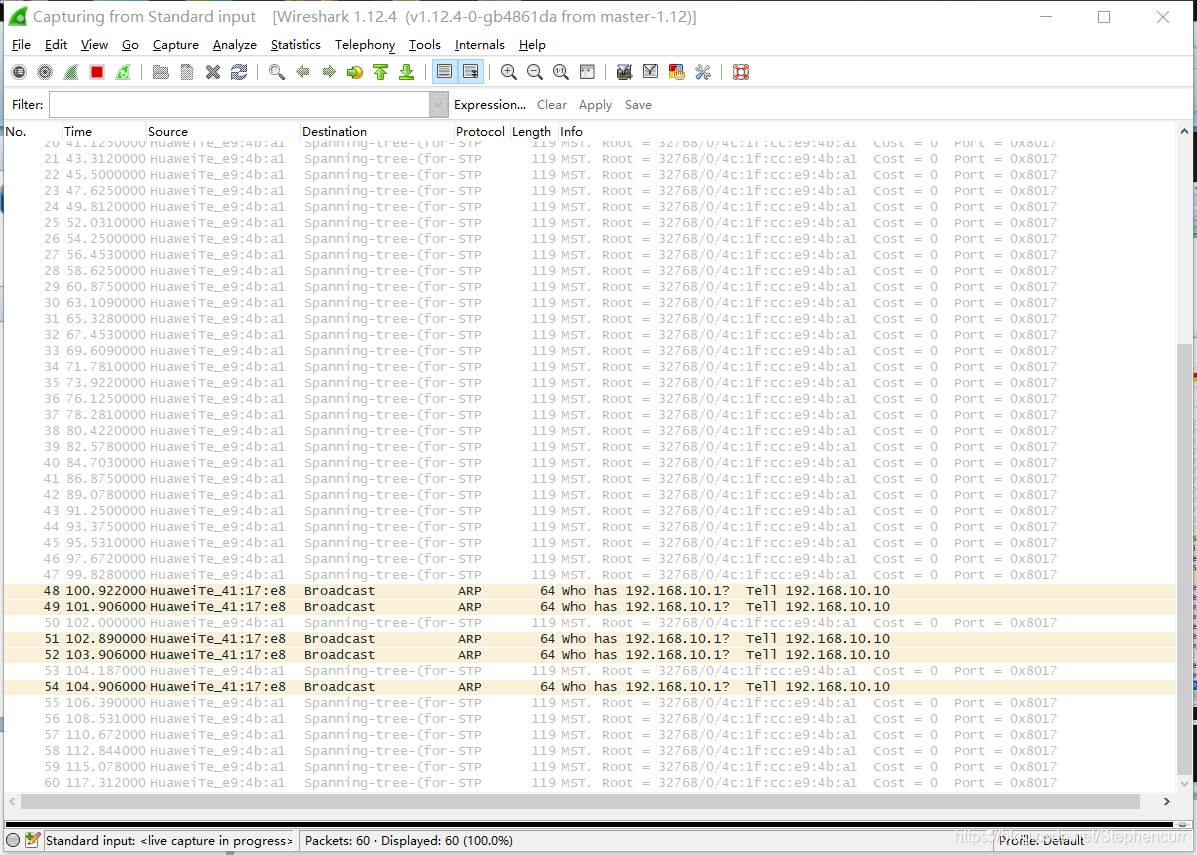Click into the display filter field
This screenshot has width=1197, height=855.
239,105
